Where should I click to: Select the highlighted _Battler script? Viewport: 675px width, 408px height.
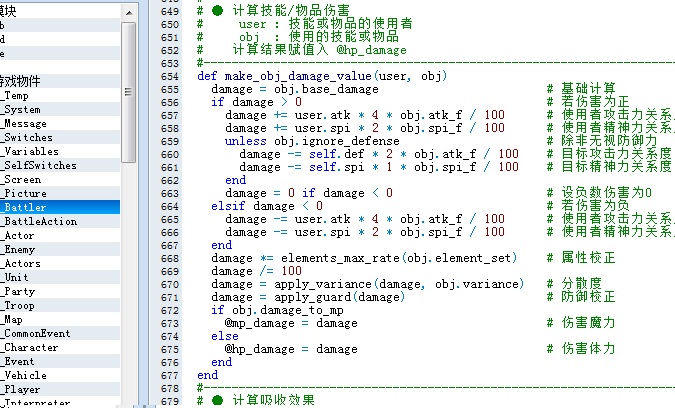pos(60,207)
